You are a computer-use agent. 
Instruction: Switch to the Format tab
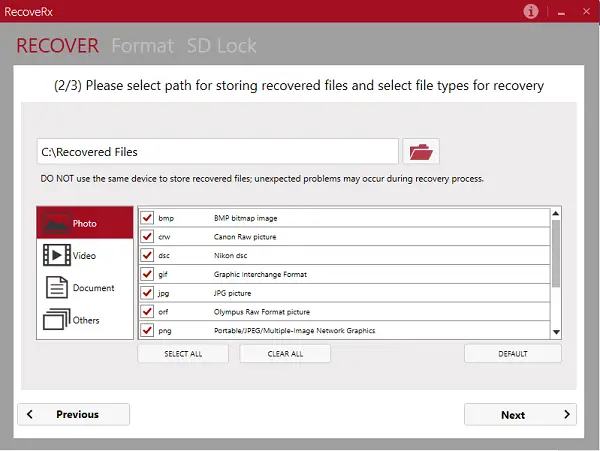coord(142,46)
